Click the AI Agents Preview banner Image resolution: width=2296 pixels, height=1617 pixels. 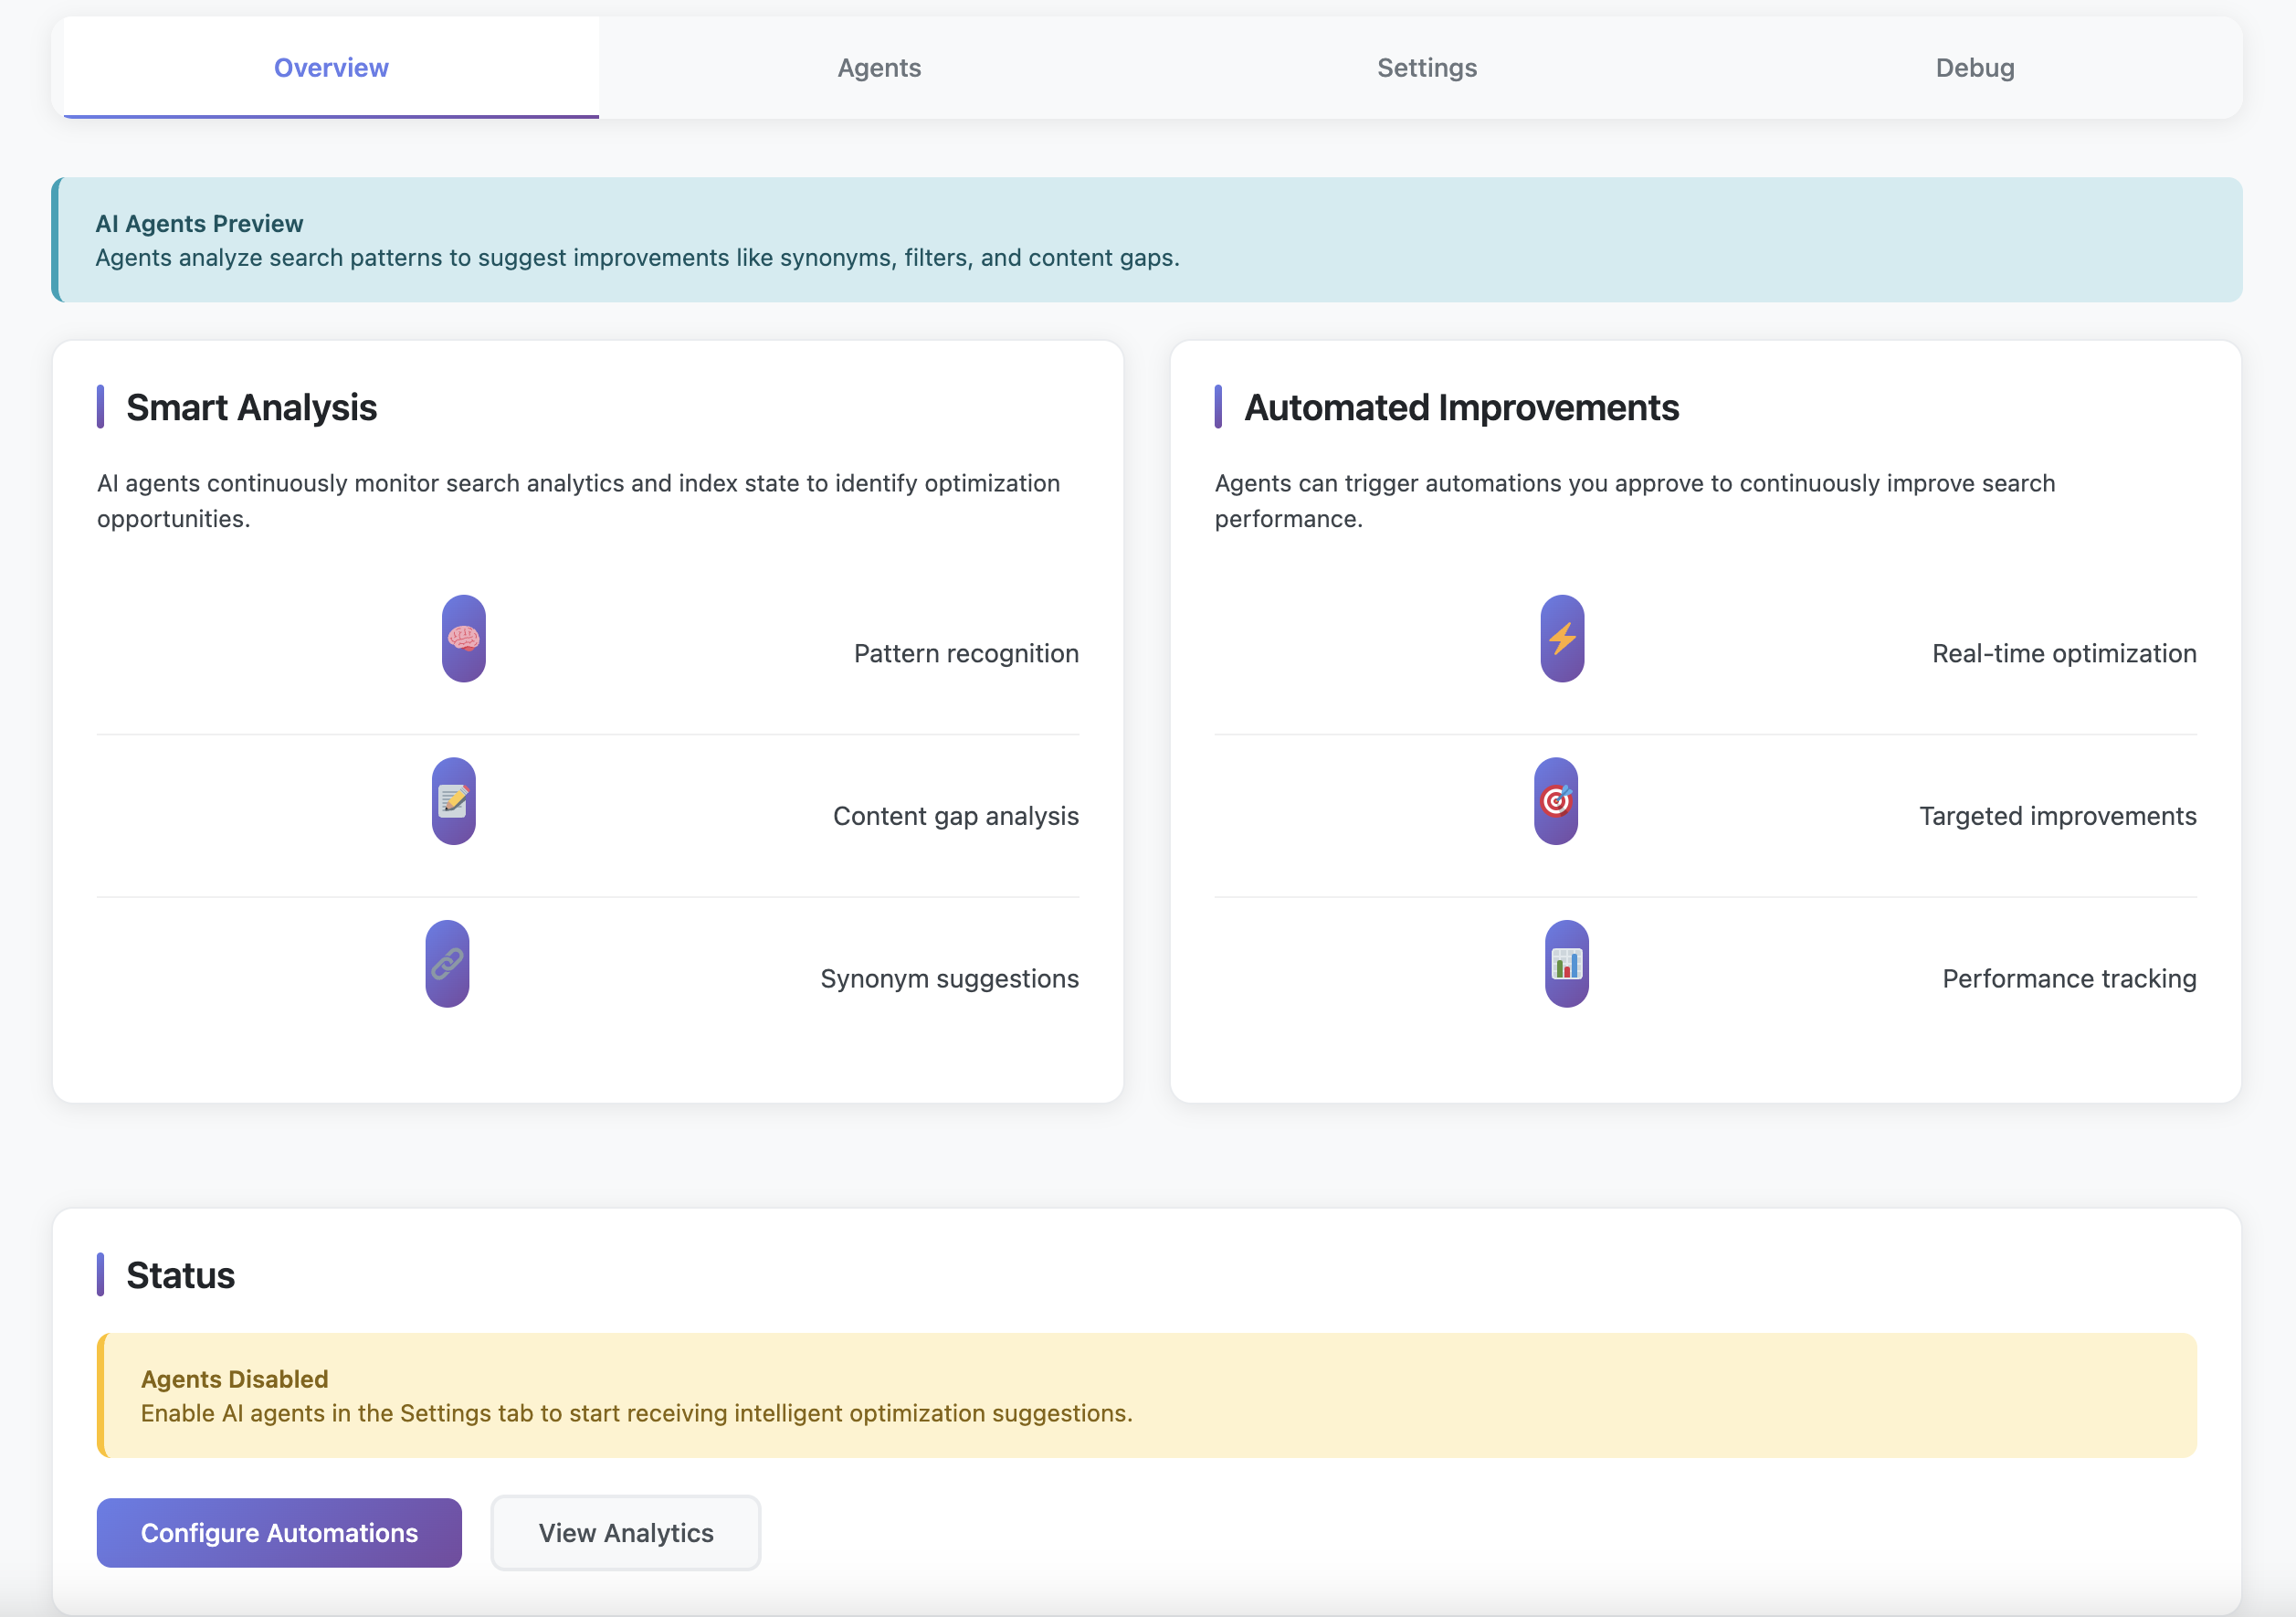click(x=1148, y=240)
